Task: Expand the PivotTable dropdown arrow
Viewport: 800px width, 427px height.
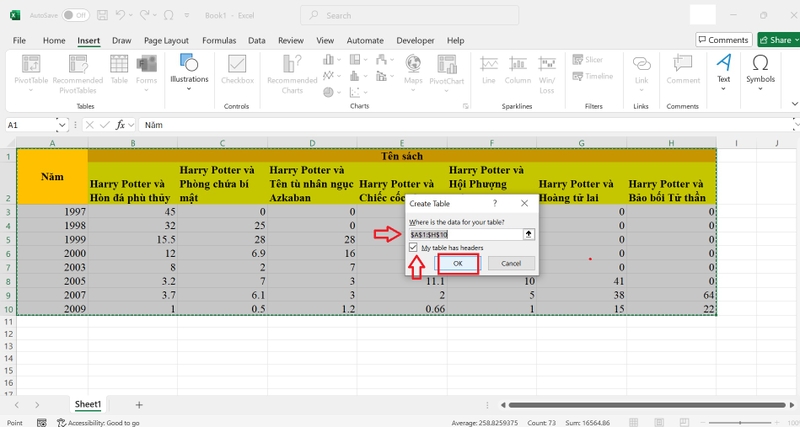Action: click(x=31, y=90)
